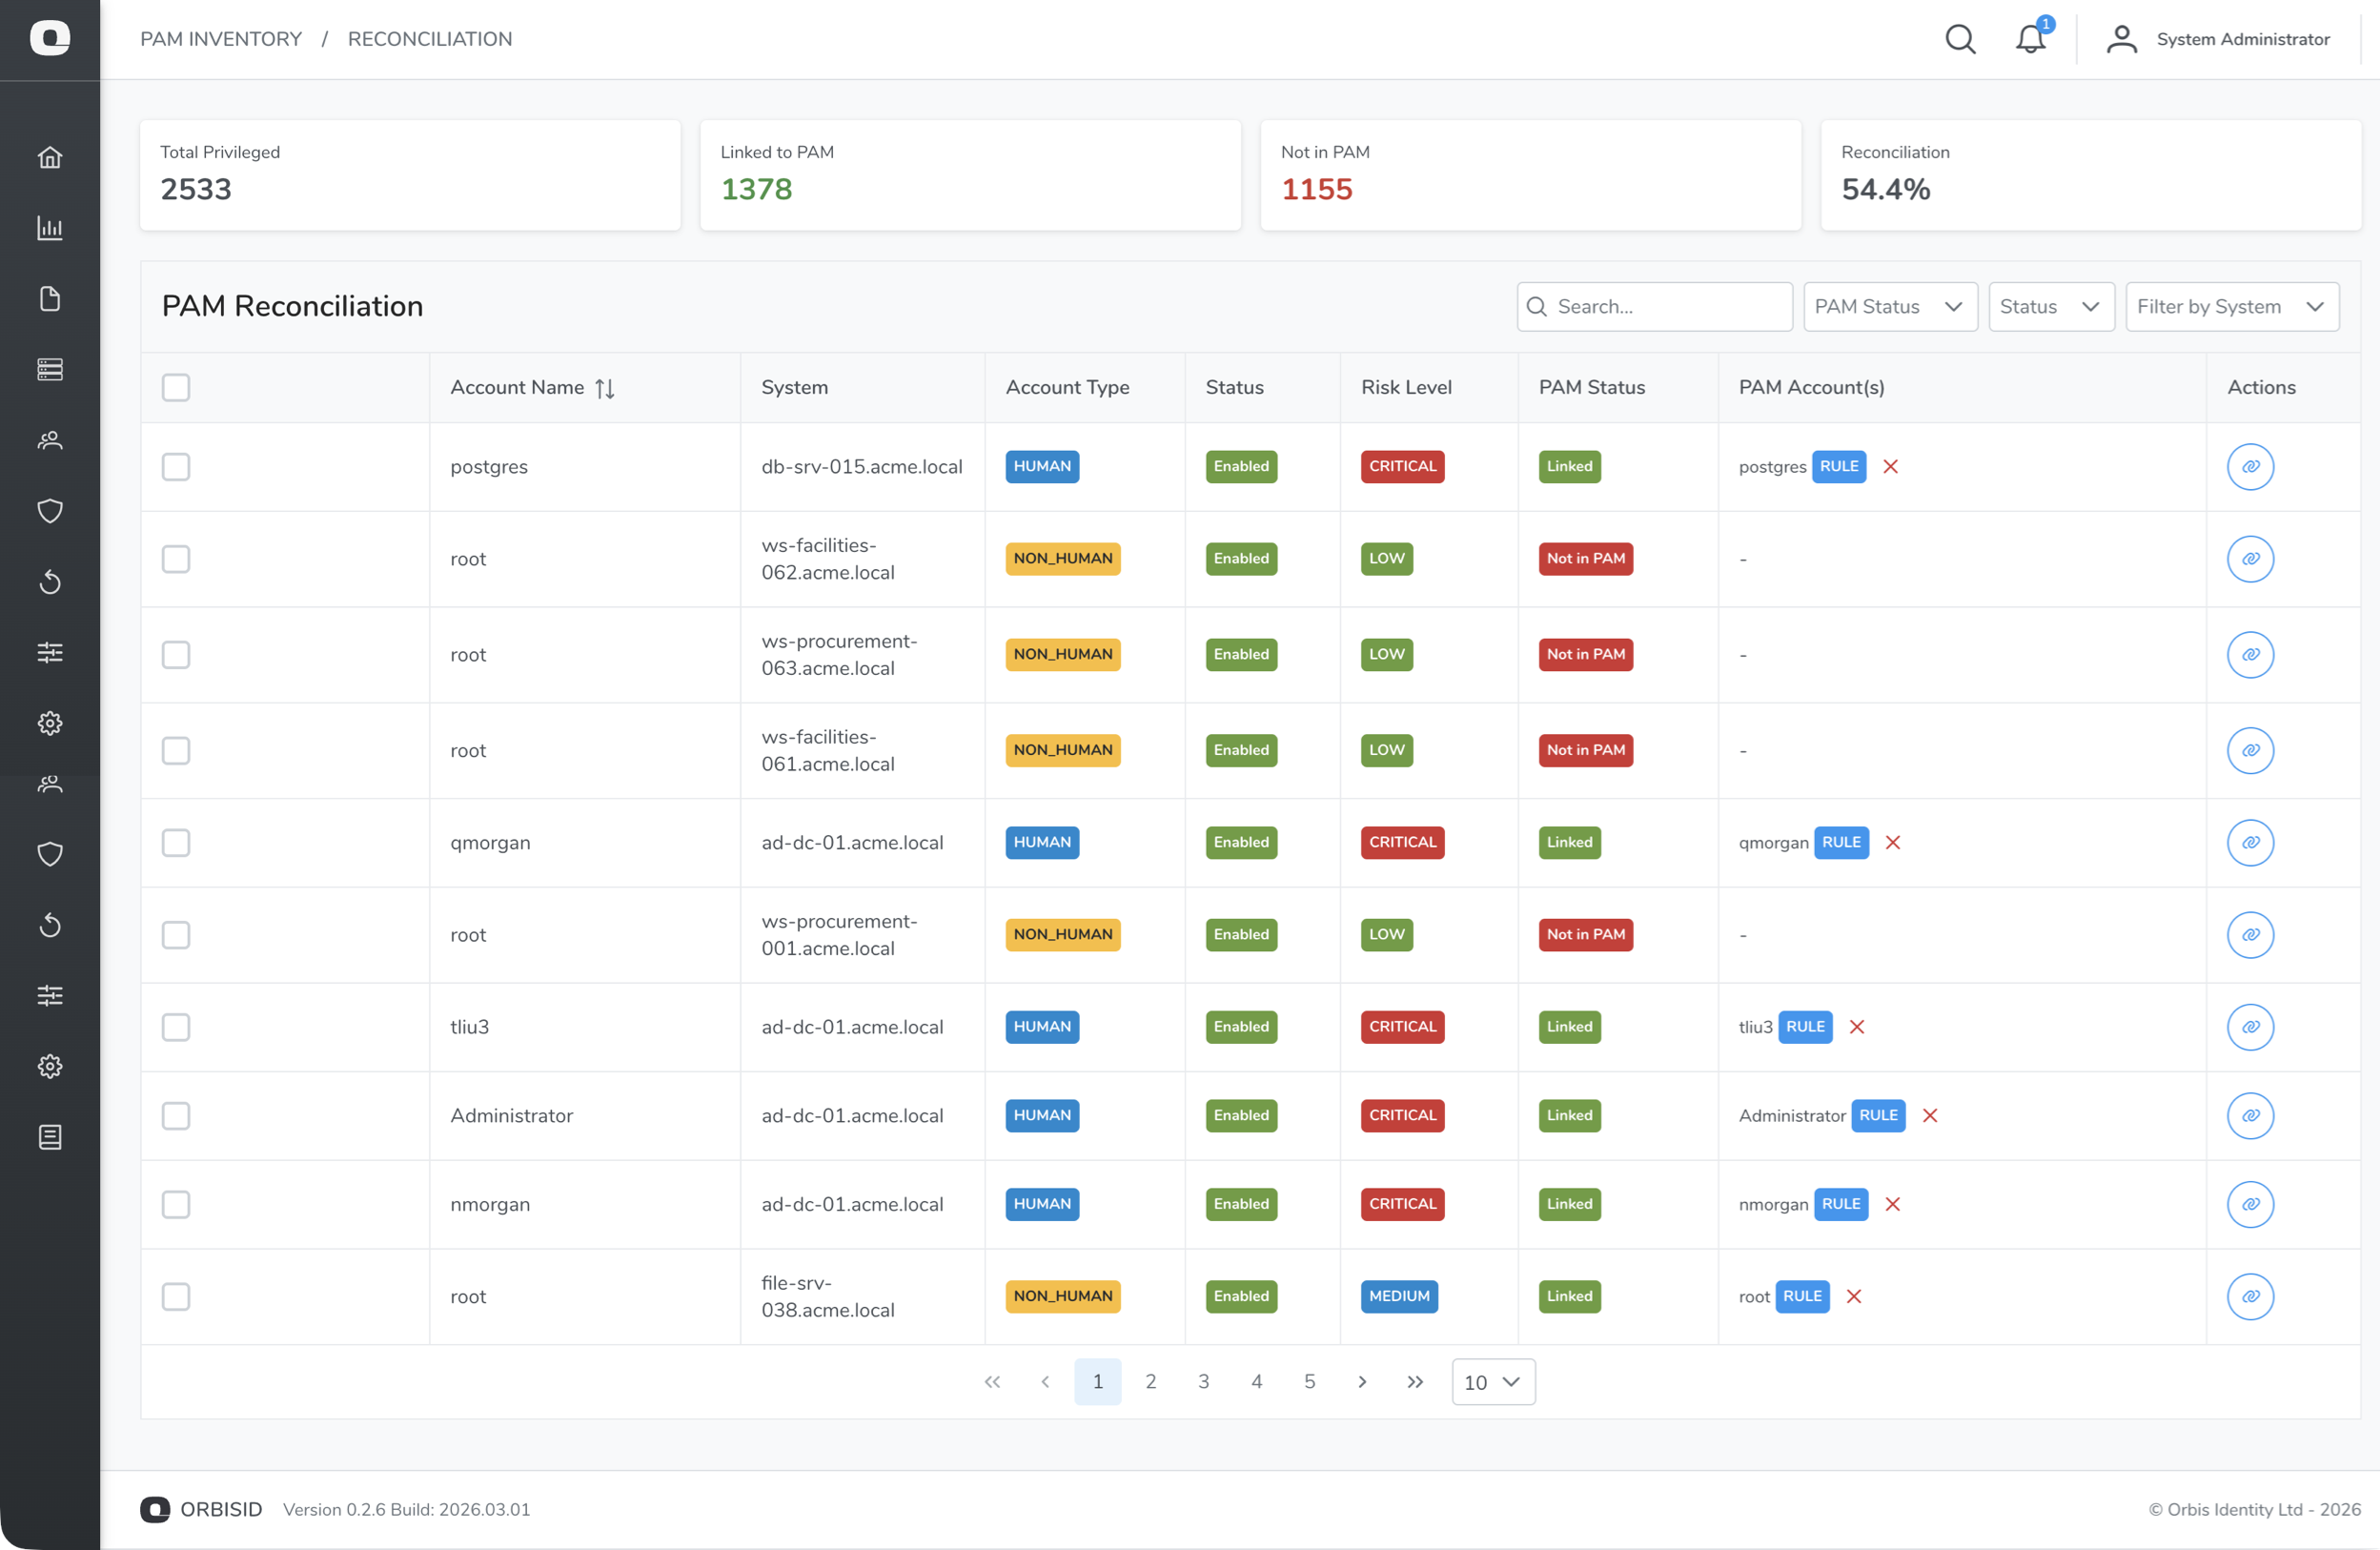This screenshot has width=2380, height=1550.
Task: Click the link action for postgres row
Action: click(2250, 467)
